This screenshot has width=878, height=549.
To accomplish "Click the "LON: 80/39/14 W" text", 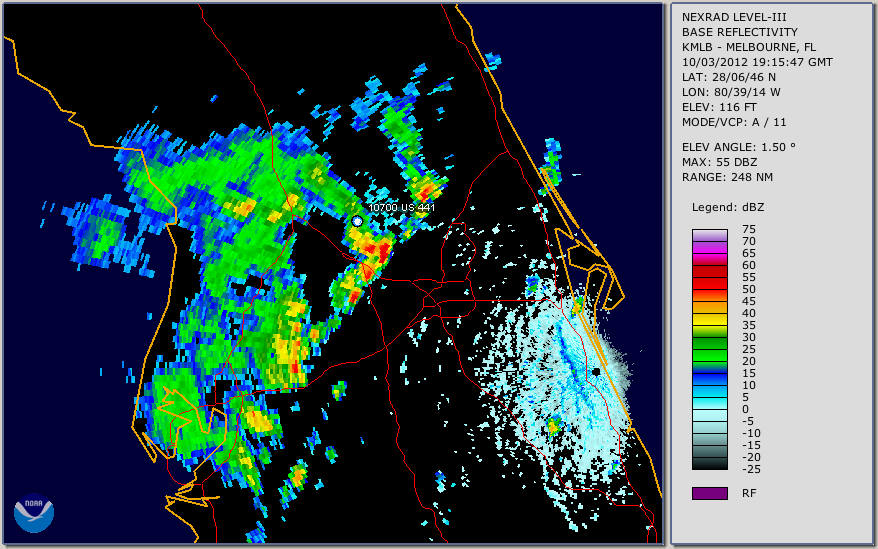I will coord(731,92).
